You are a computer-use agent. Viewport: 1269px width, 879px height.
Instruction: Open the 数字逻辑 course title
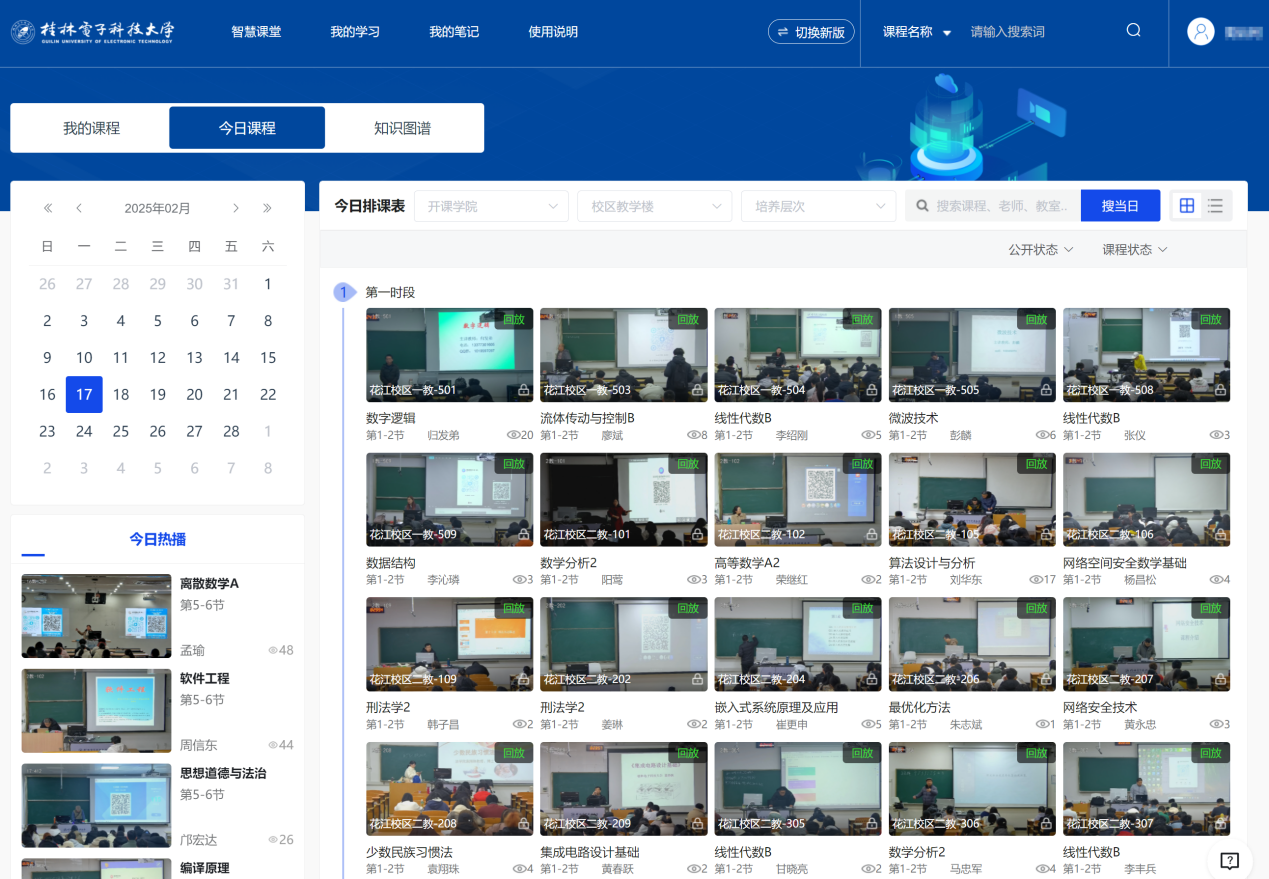(391, 418)
